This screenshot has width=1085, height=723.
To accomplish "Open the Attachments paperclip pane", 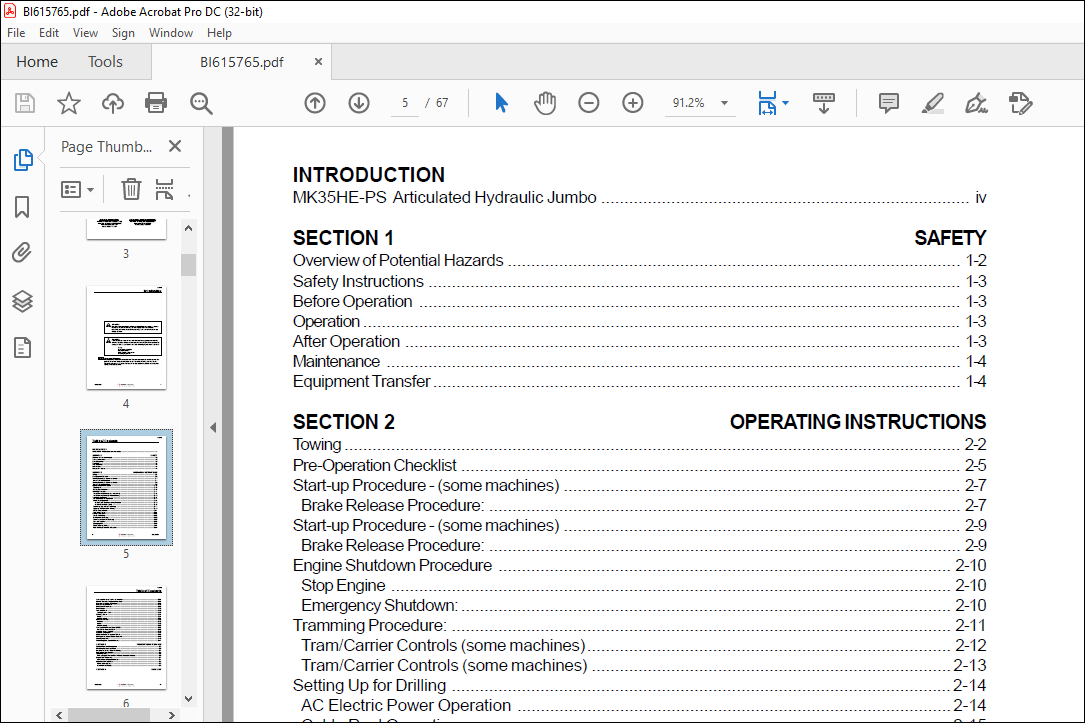I will [x=22, y=253].
